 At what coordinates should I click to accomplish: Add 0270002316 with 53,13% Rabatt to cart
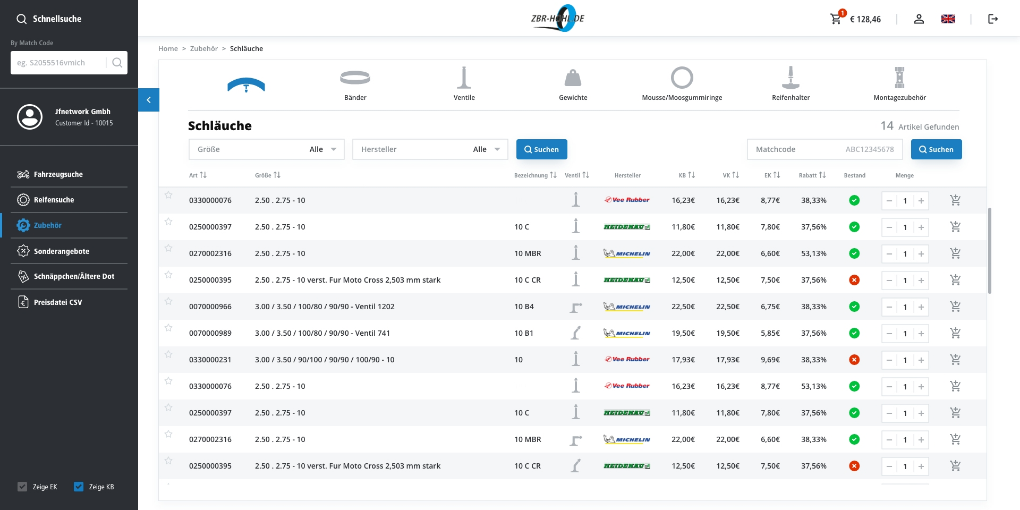click(955, 253)
